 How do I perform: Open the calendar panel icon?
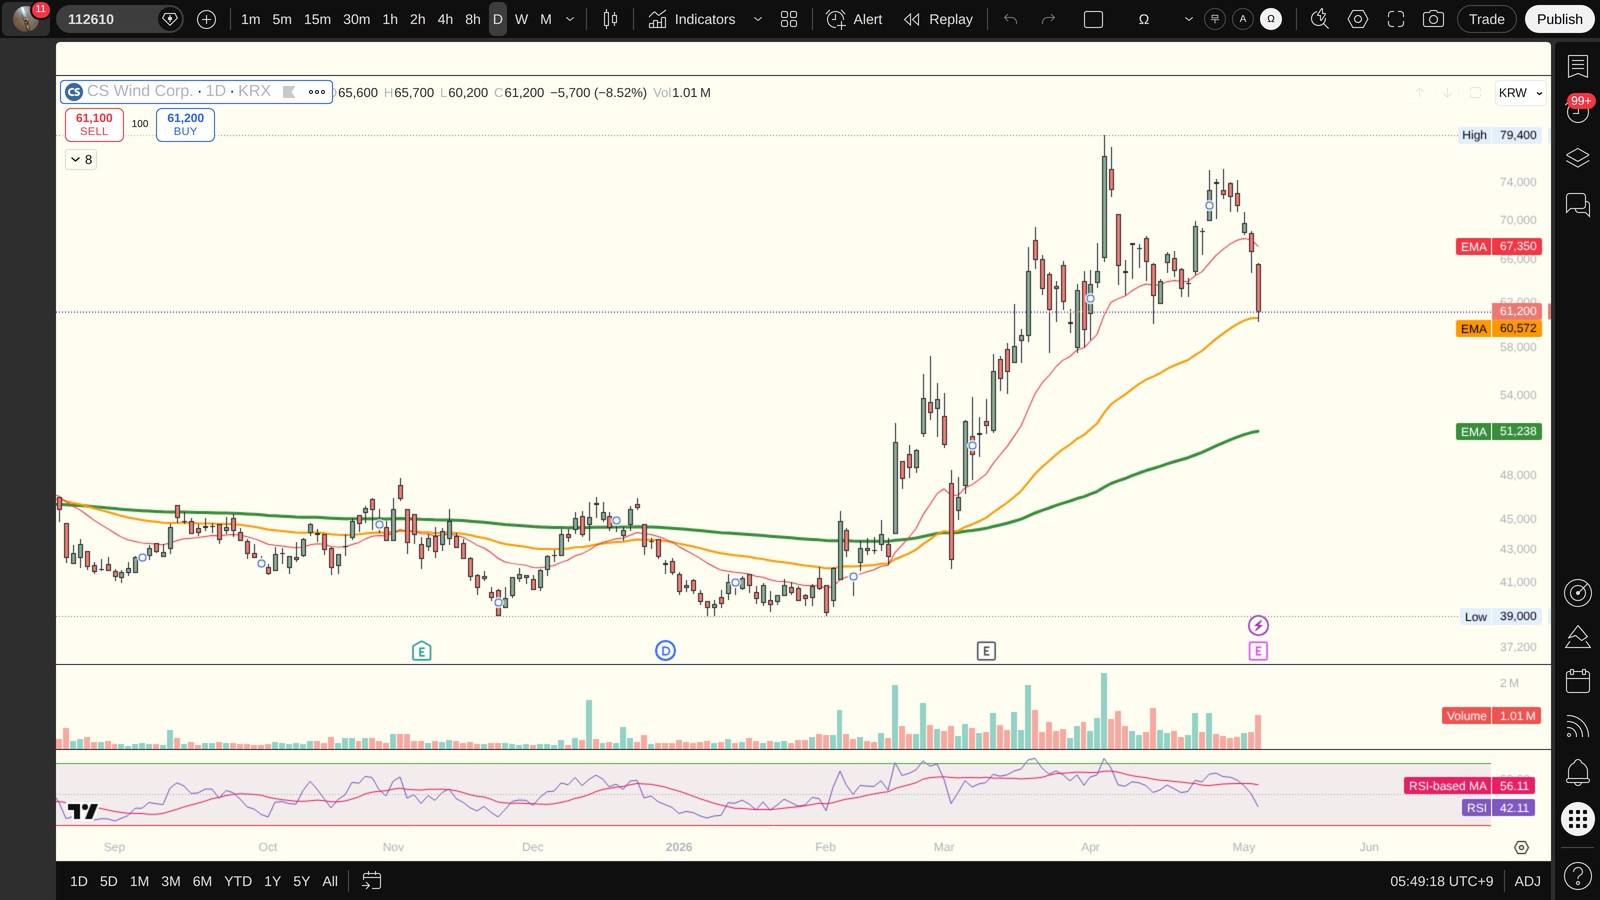[x=1578, y=681]
